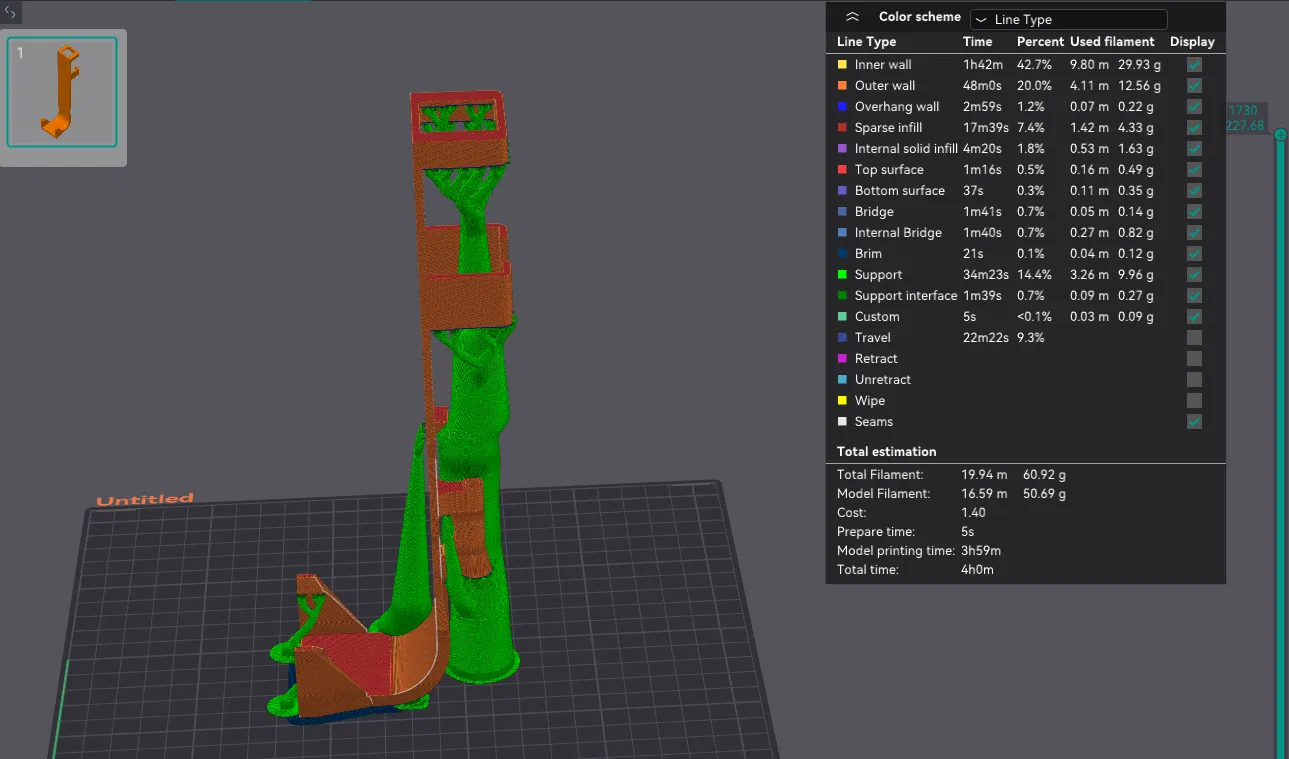1289x759 pixels.
Task: Click Model printing time '3h59m'
Action: pos(981,551)
